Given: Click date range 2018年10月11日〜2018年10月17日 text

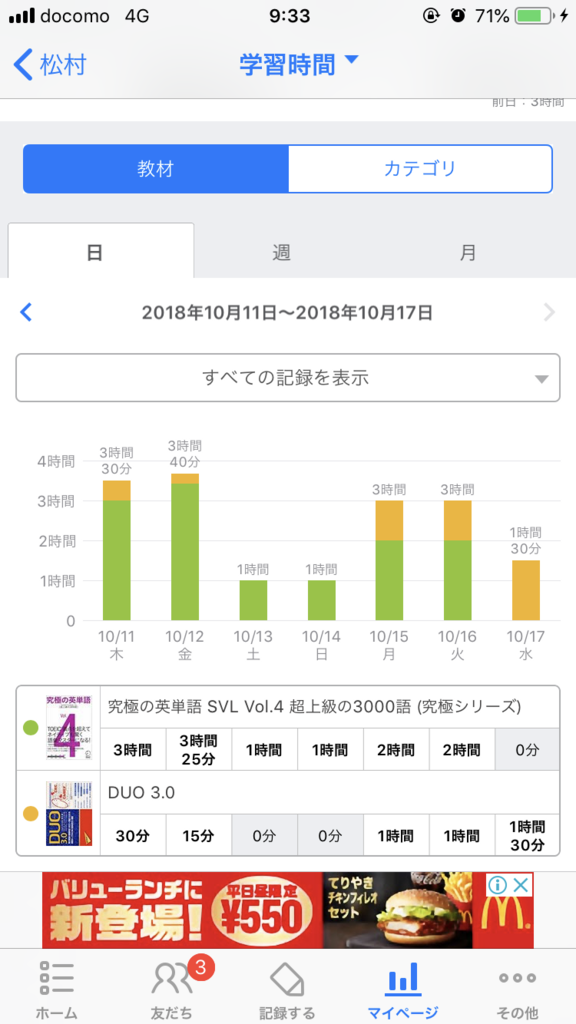Looking at the screenshot, I should coord(287,313).
